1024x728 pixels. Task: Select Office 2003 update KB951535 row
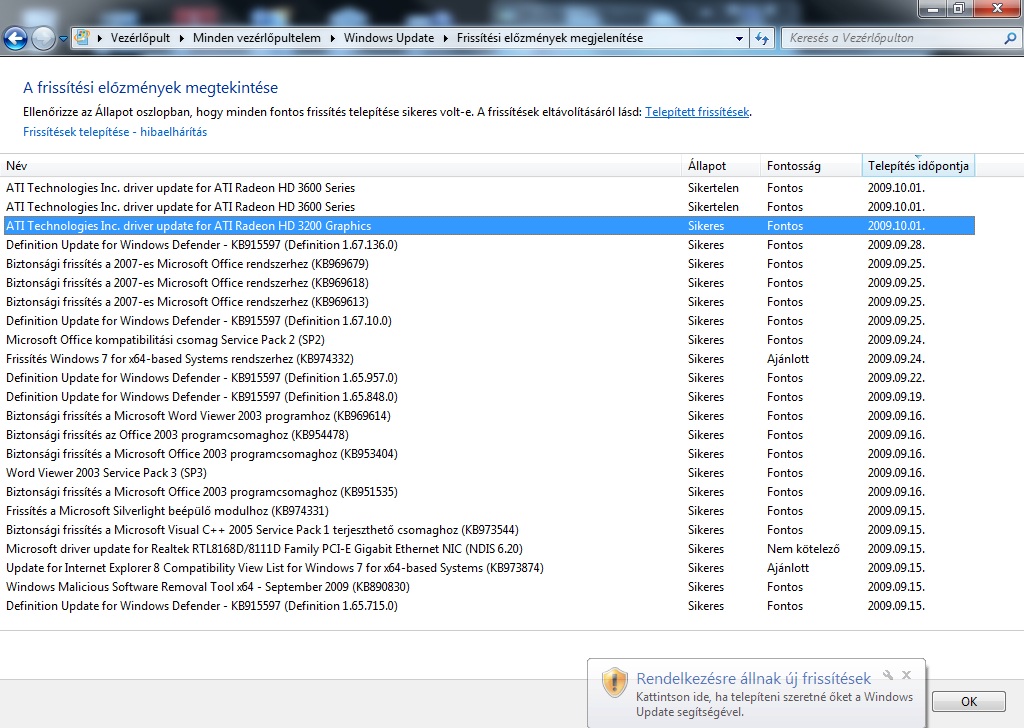click(x=489, y=492)
